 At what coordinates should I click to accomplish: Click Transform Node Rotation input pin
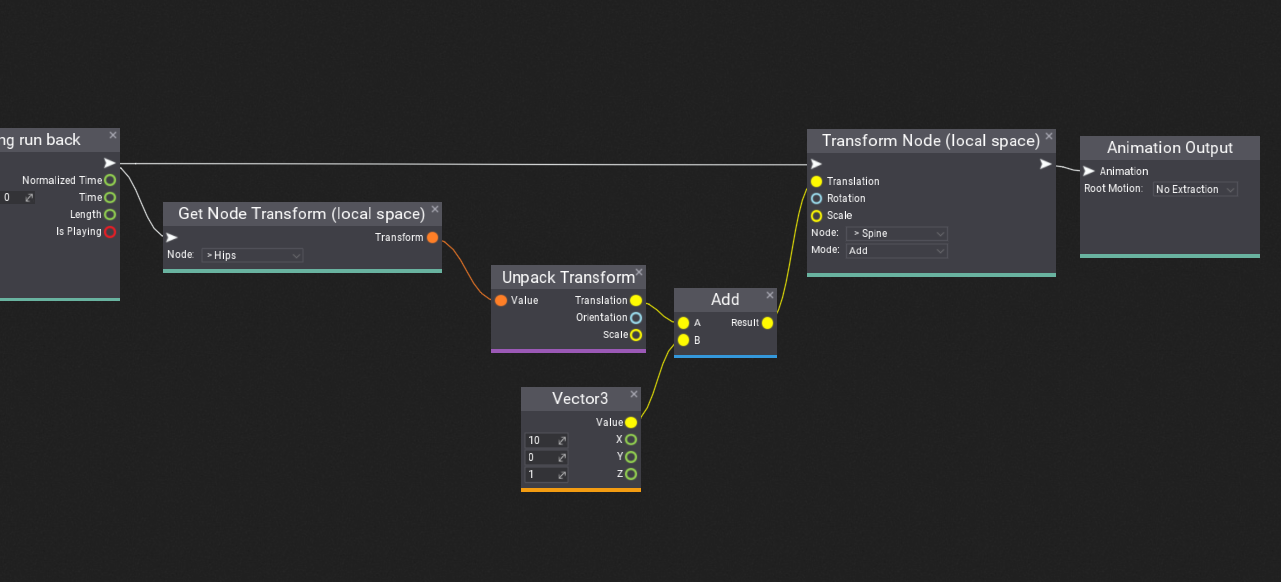click(816, 198)
